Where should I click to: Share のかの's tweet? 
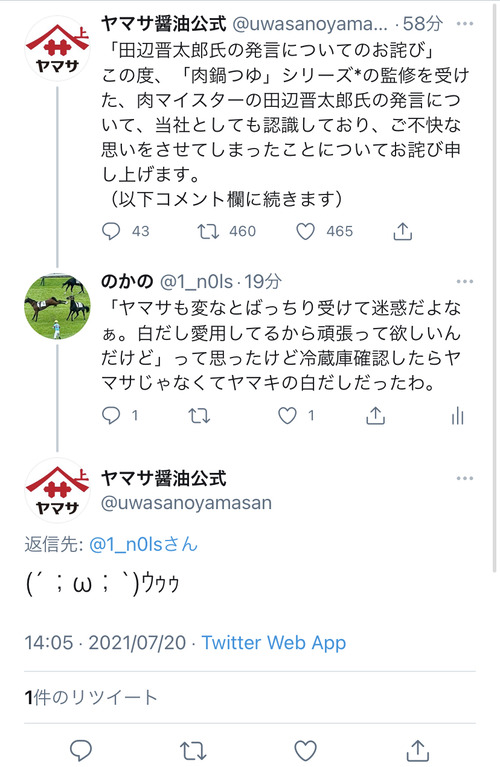tap(375, 415)
